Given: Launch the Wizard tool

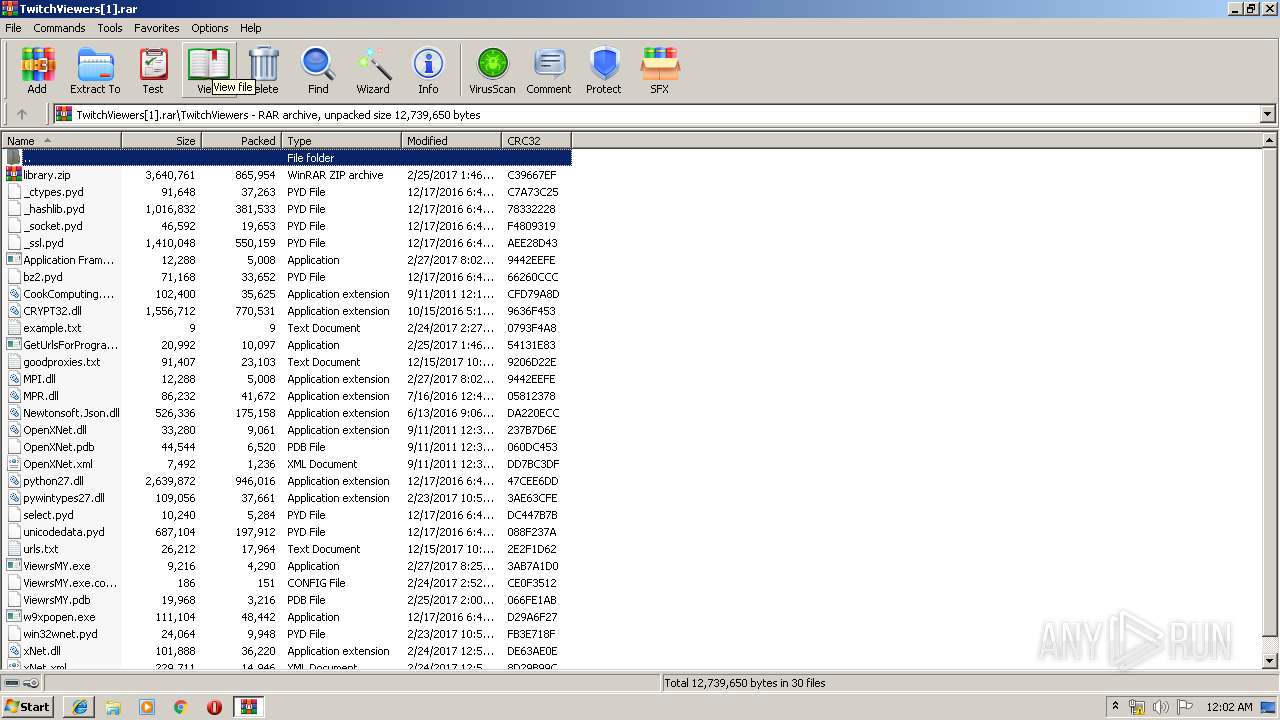Looking at the screenshot, I should click(x=373, y=70).
